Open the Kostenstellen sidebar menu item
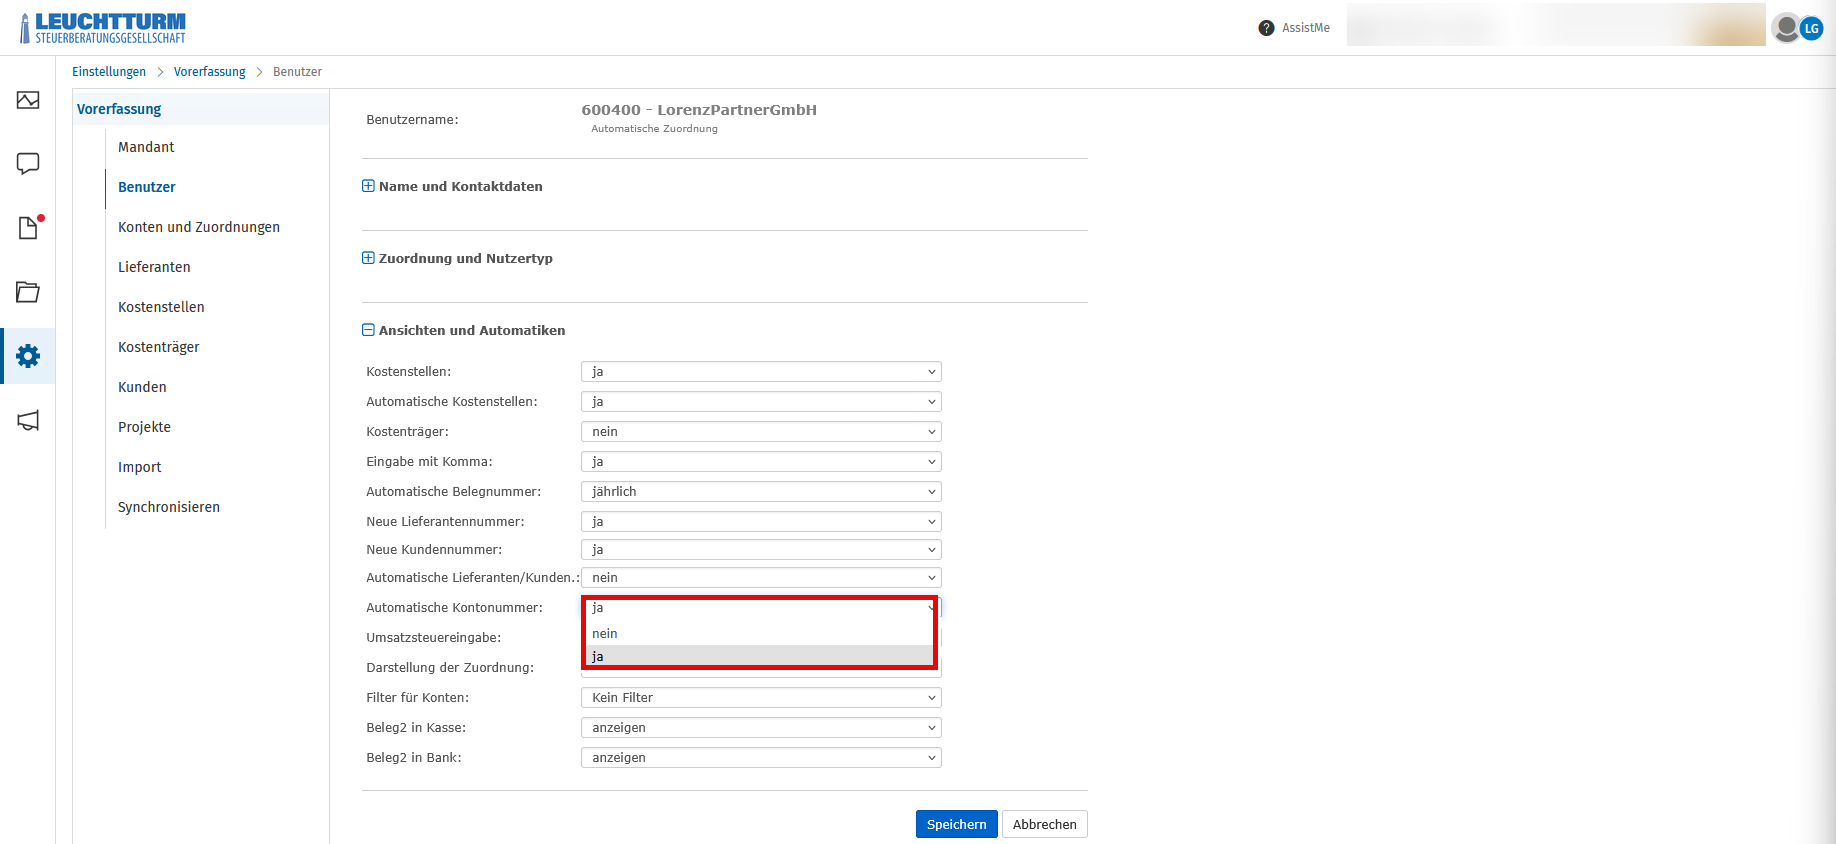The height and width of the screenshot is (844, 1836). pos(161,307)
